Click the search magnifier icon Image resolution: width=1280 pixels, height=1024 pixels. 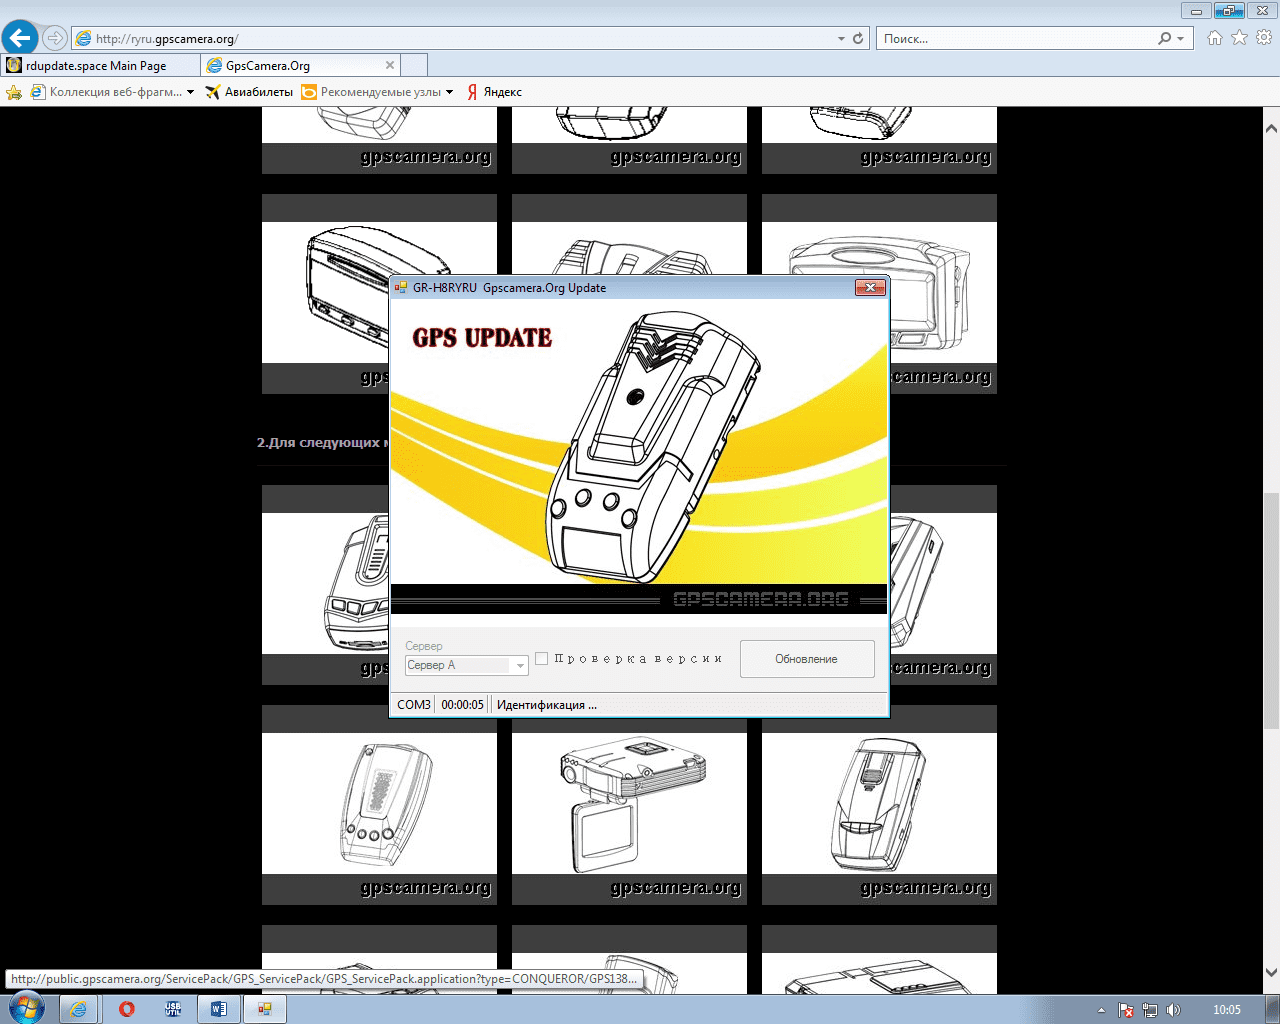coord(1165,38)
